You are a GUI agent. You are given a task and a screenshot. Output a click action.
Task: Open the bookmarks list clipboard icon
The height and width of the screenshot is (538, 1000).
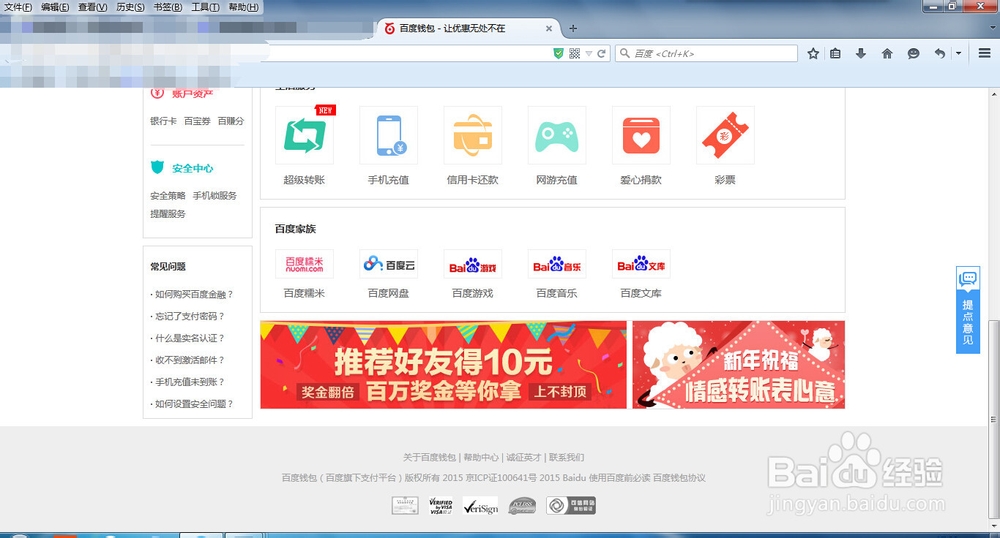[x=835, y=54]
